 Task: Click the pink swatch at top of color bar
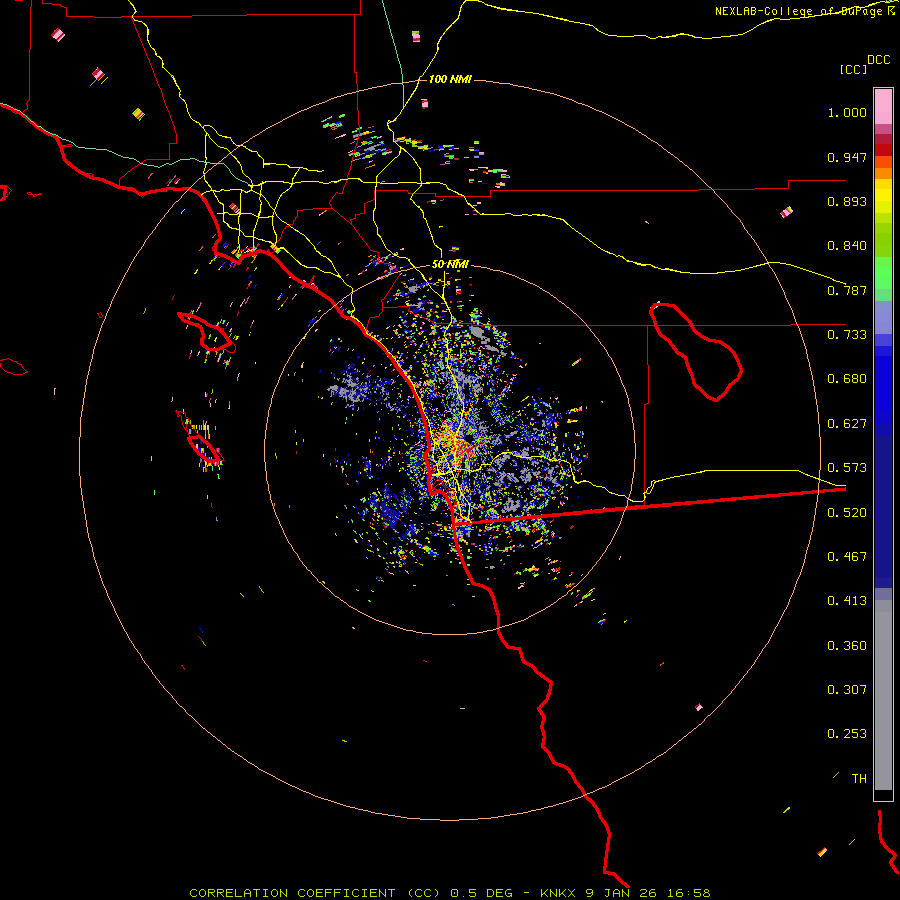tap(883, 107)
